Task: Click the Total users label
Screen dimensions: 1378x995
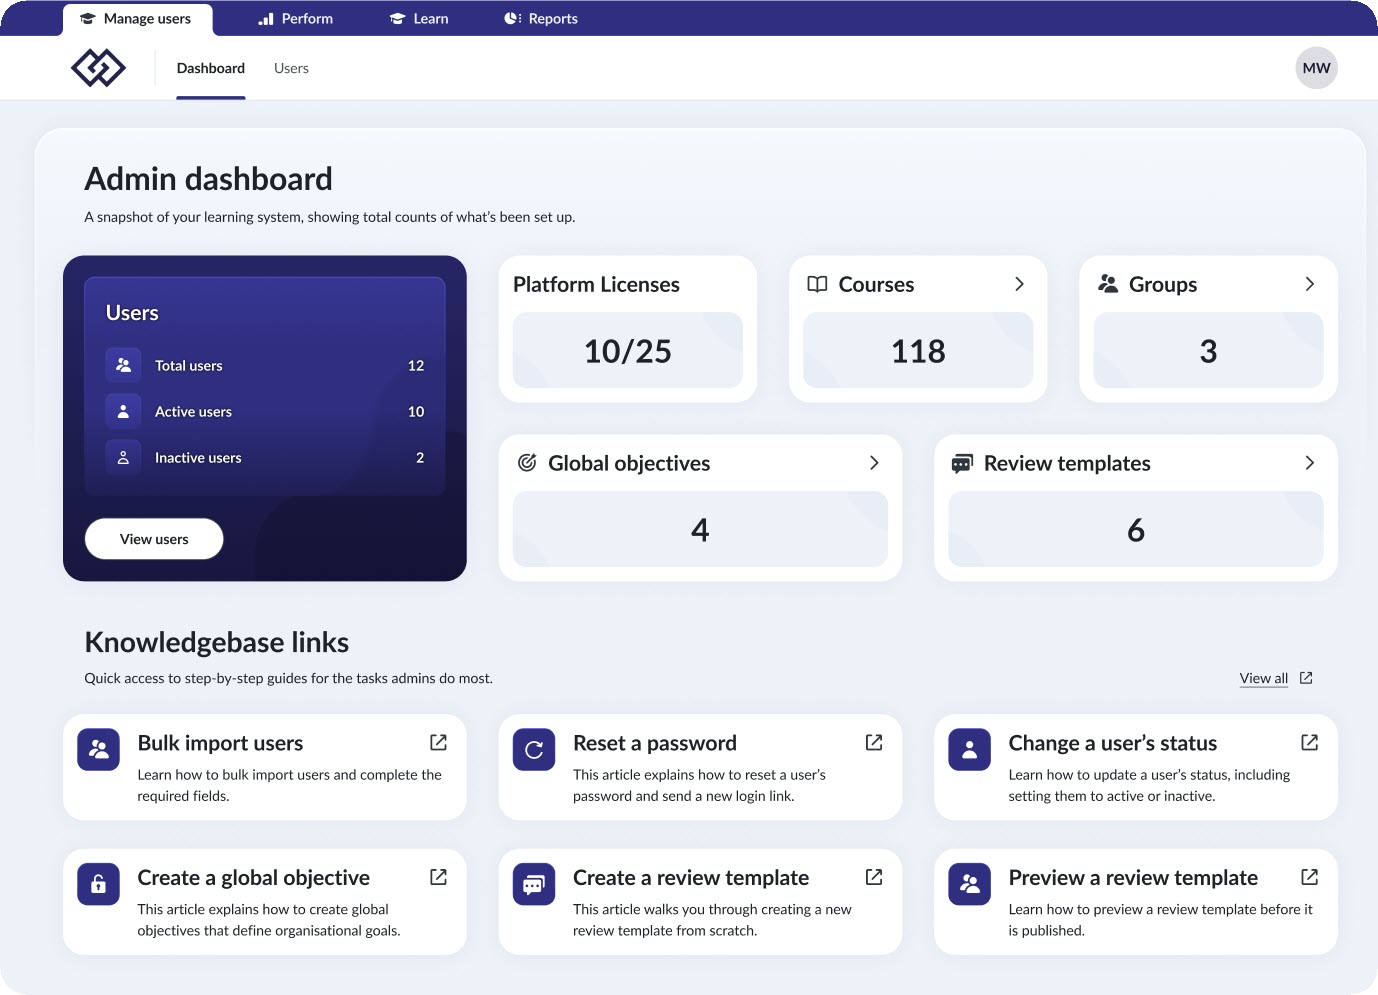Action: tap(189, 366)
